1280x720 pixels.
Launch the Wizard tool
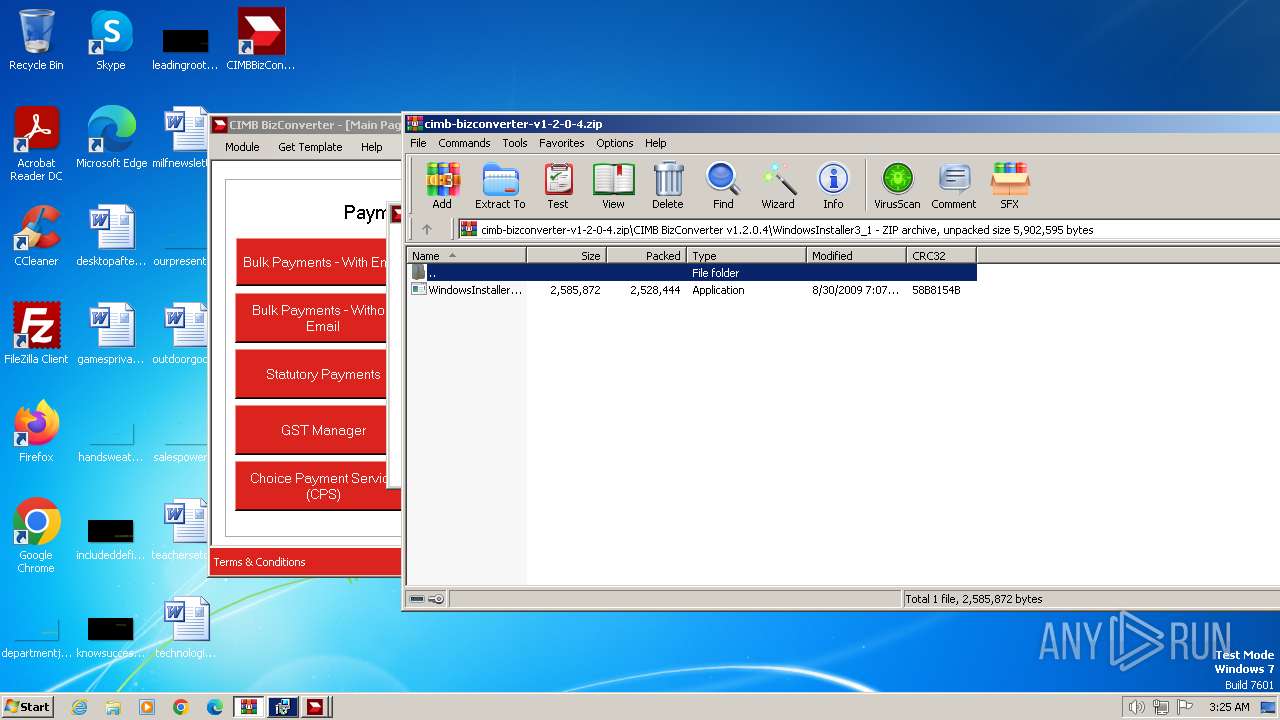click(778, 187)
